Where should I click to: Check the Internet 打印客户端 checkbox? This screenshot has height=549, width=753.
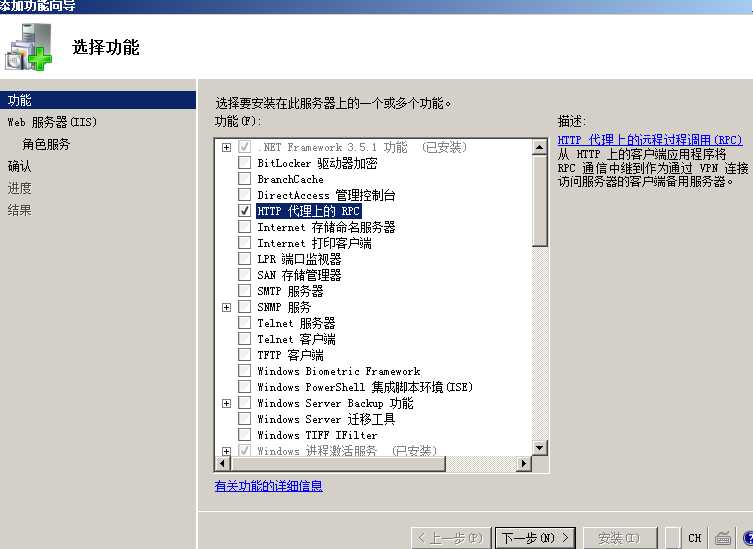pyautogui.click(x=244, y=243)
